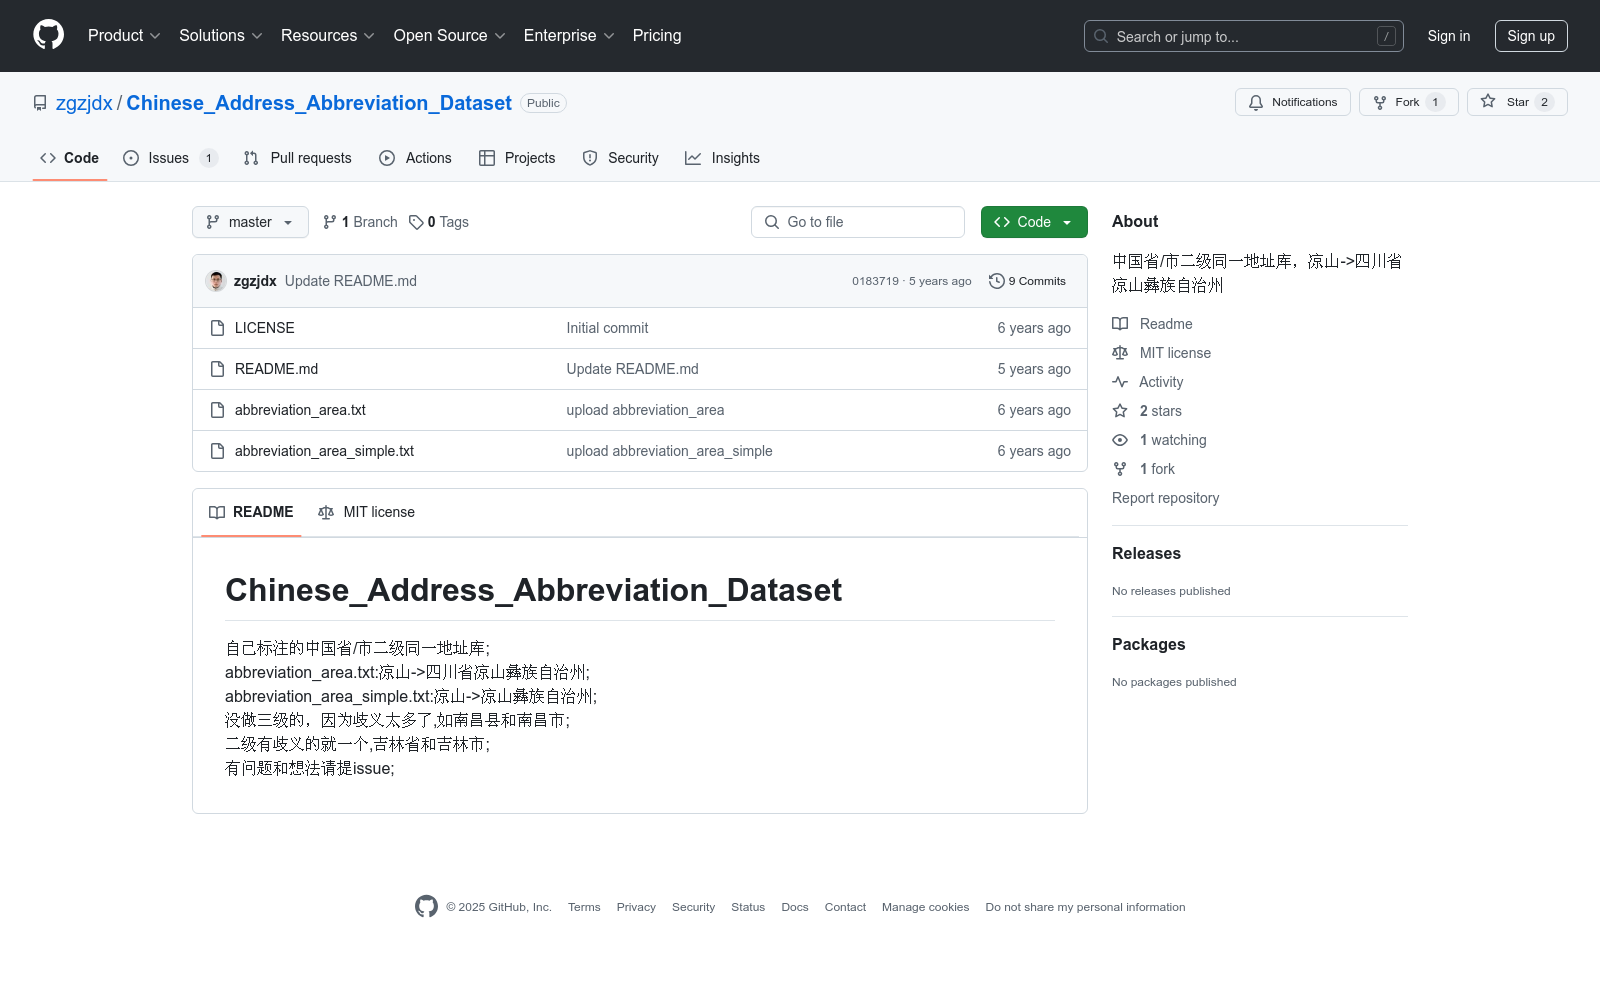This screenshot has width=1600, height=1000.
Task: Open the LICENSE file
Action: 265,328
